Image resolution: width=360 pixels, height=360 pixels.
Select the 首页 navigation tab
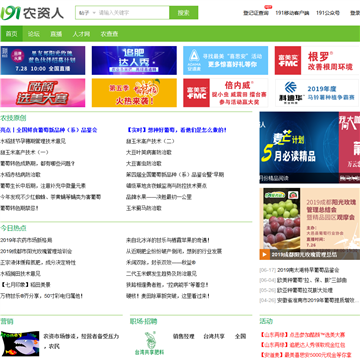coord(12,34)
